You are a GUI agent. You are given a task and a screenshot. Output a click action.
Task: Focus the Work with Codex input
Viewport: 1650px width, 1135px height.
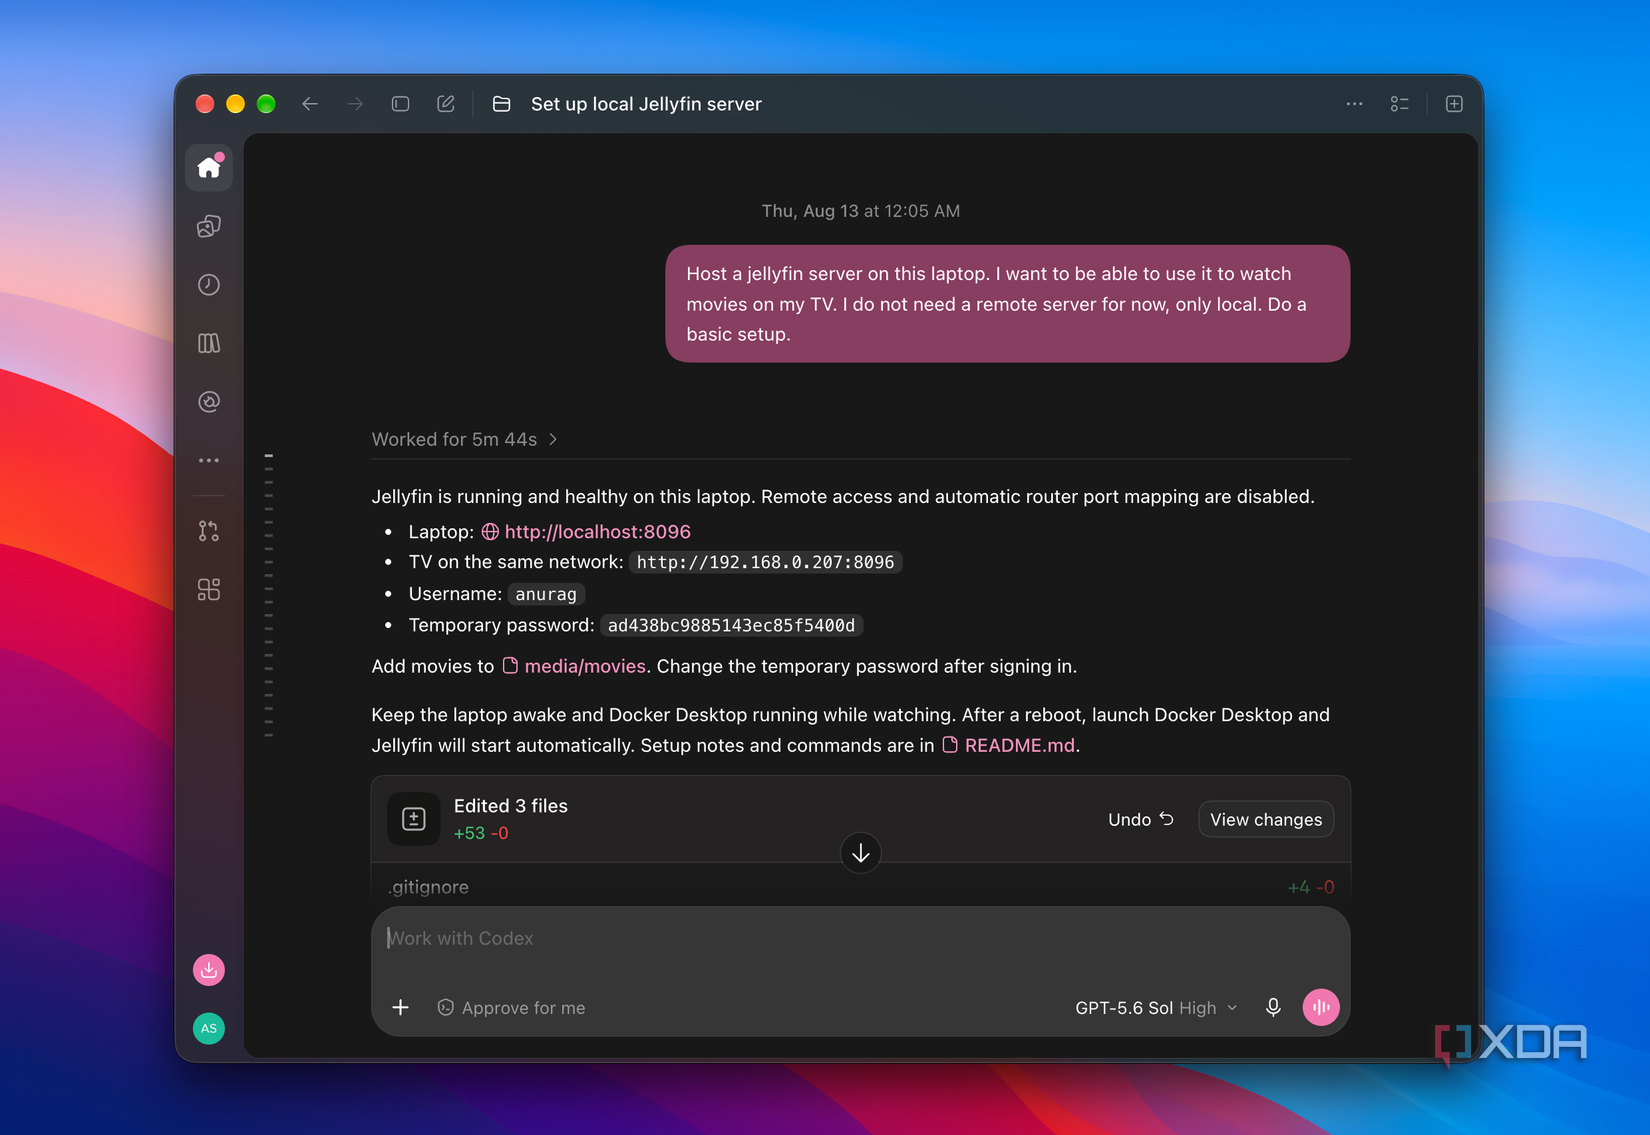click(861, 939)
